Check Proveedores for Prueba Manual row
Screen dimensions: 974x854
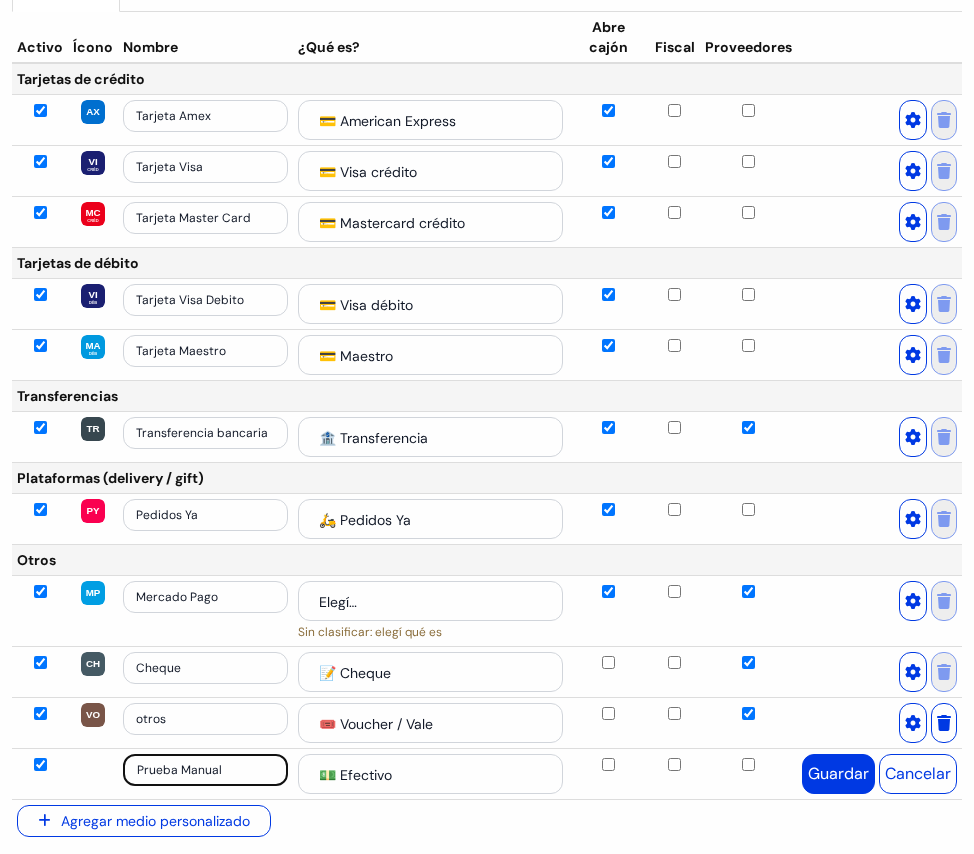(749, 765)
